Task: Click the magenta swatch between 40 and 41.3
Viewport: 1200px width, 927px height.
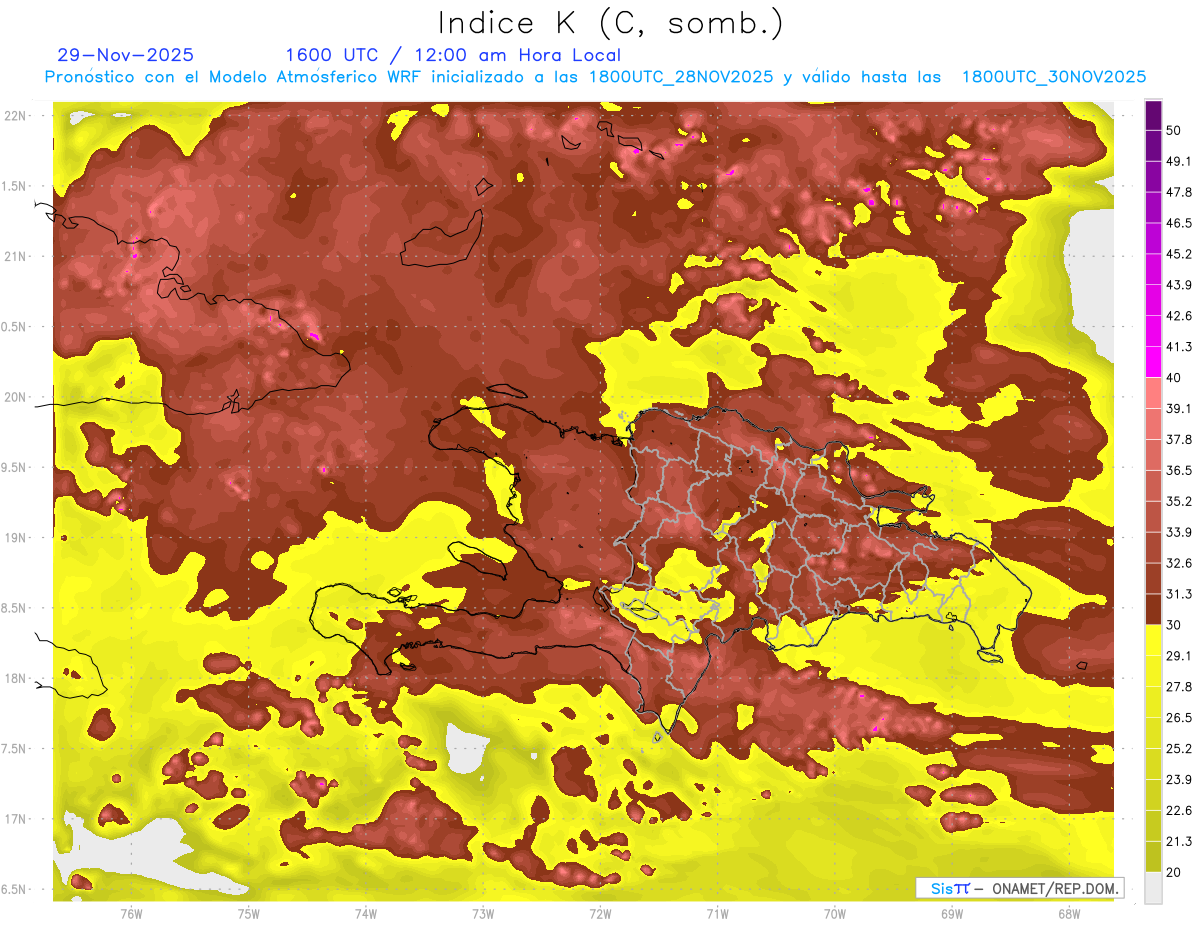Action: click(x=1153, y=362)
